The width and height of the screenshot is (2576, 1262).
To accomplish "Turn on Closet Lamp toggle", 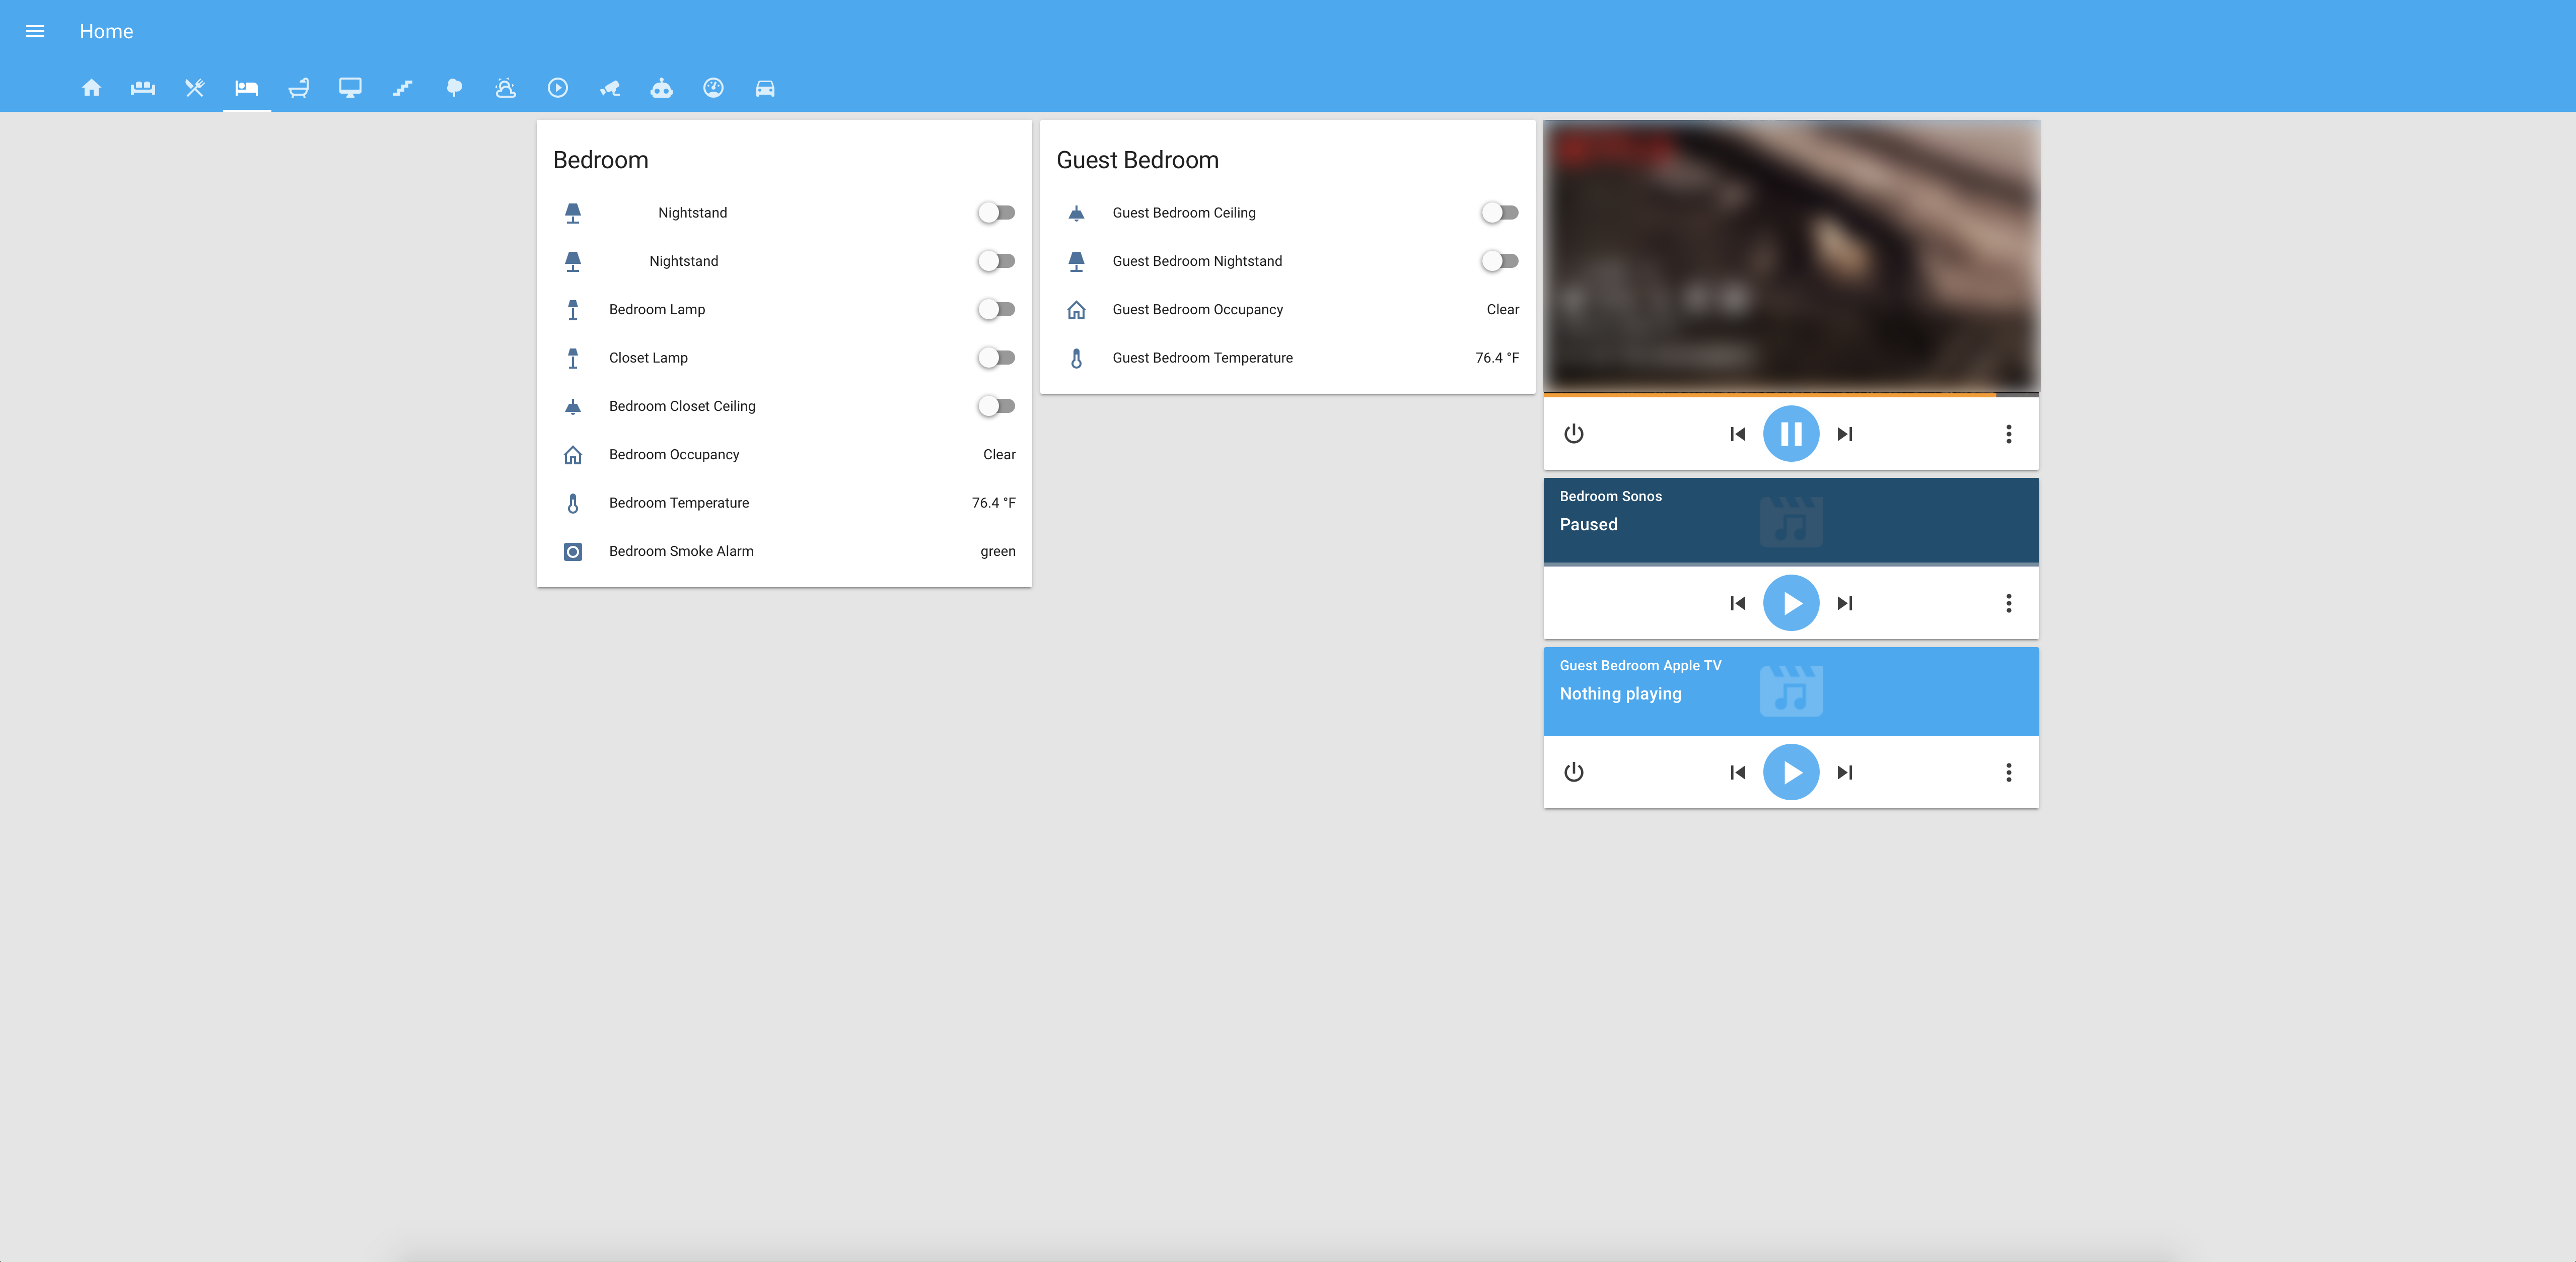I will tap(996, 357).
